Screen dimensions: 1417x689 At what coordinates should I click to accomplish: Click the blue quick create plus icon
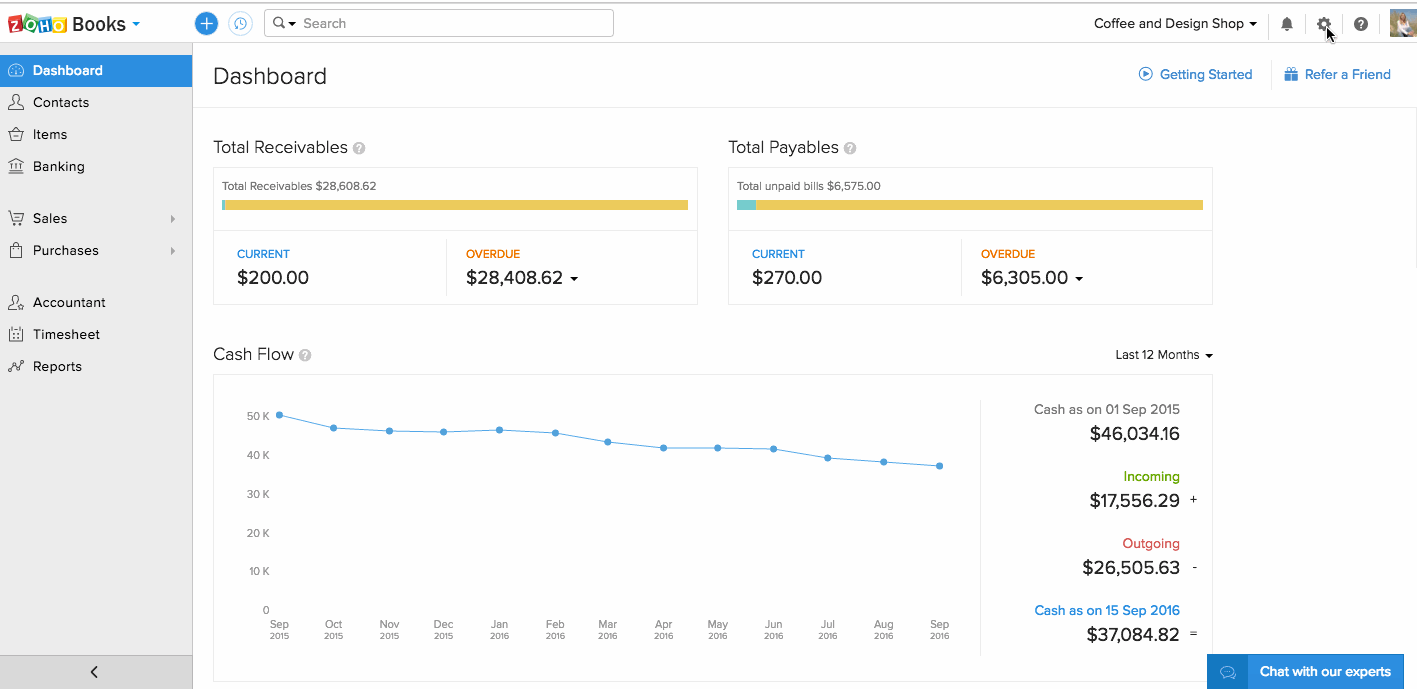[206, 24]
